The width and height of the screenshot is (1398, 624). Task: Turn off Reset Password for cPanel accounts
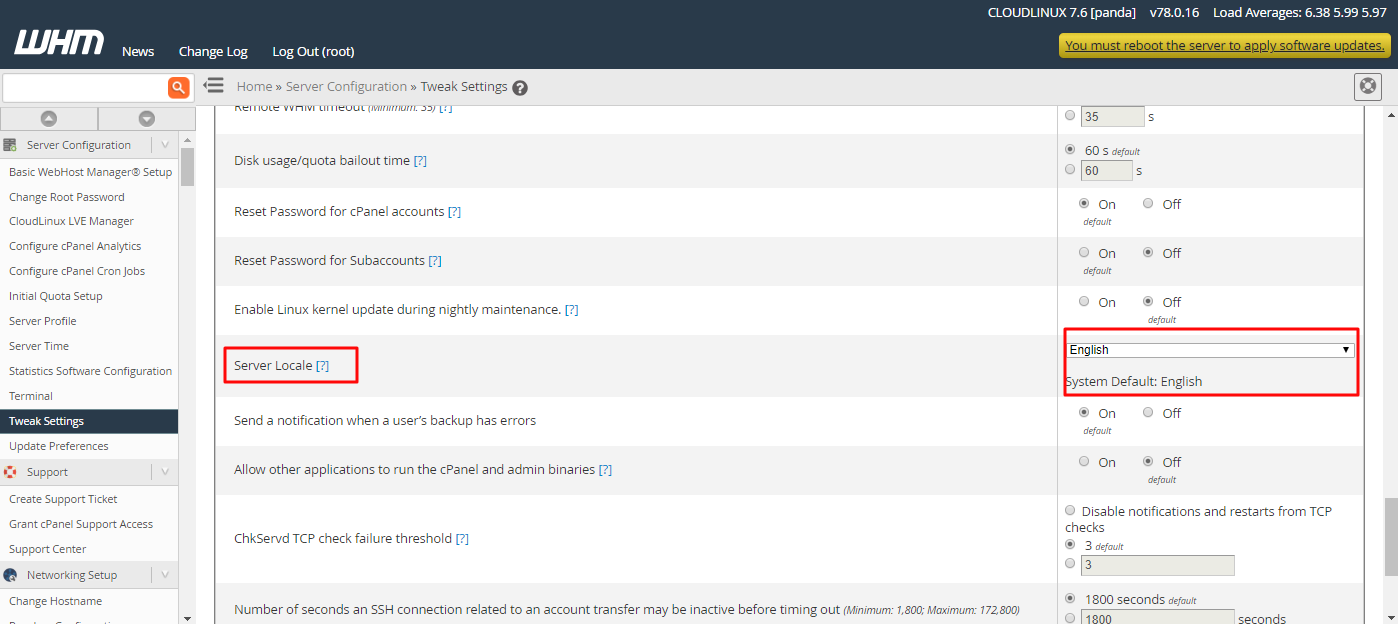pos(1148,202)
